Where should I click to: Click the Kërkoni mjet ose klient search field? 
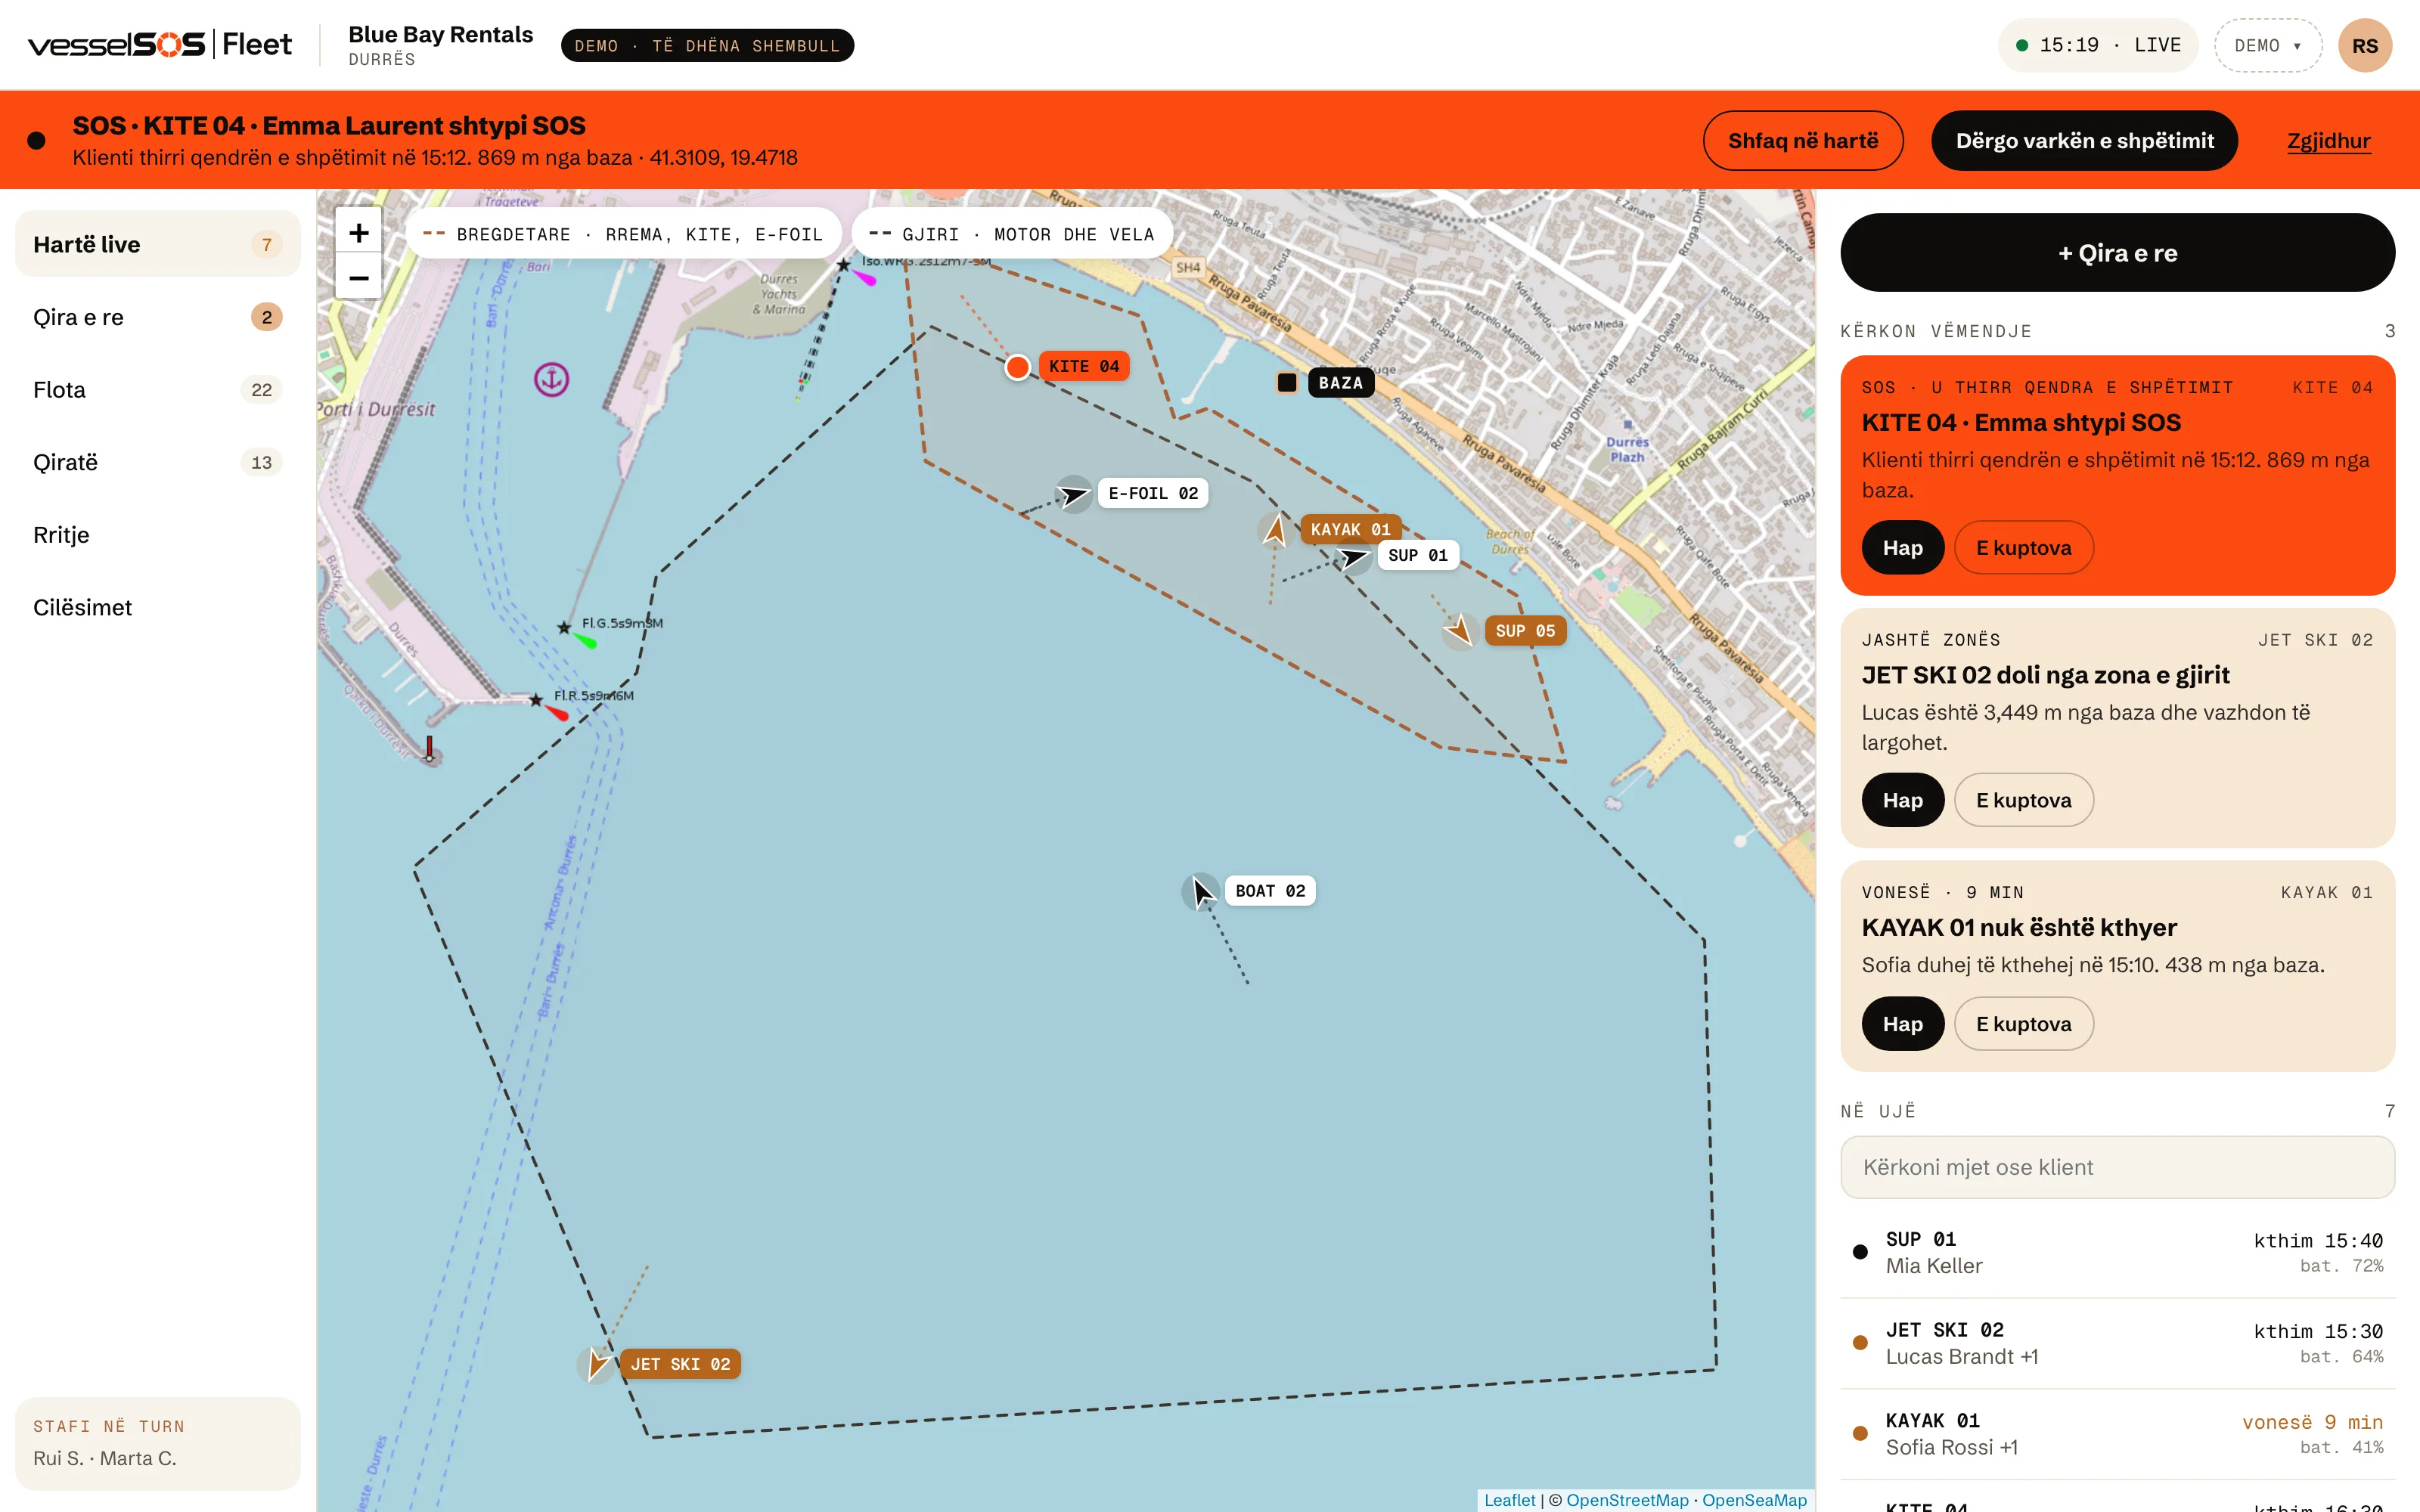[x=2117, y=1167]
